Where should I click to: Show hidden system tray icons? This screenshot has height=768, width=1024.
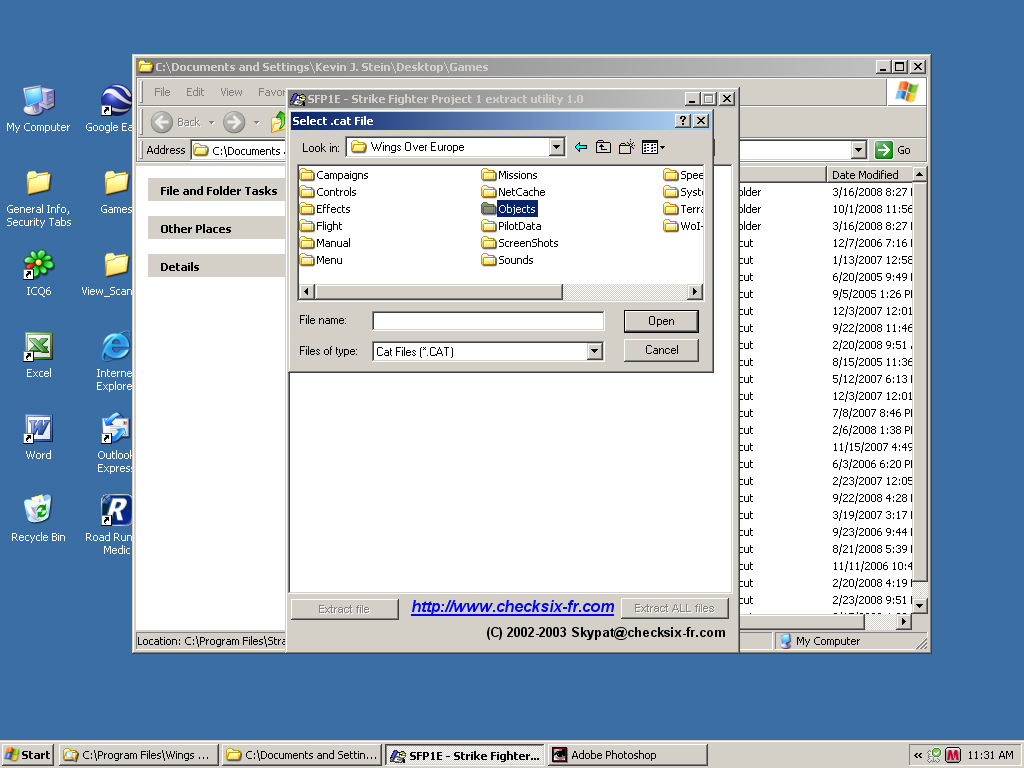918,756
